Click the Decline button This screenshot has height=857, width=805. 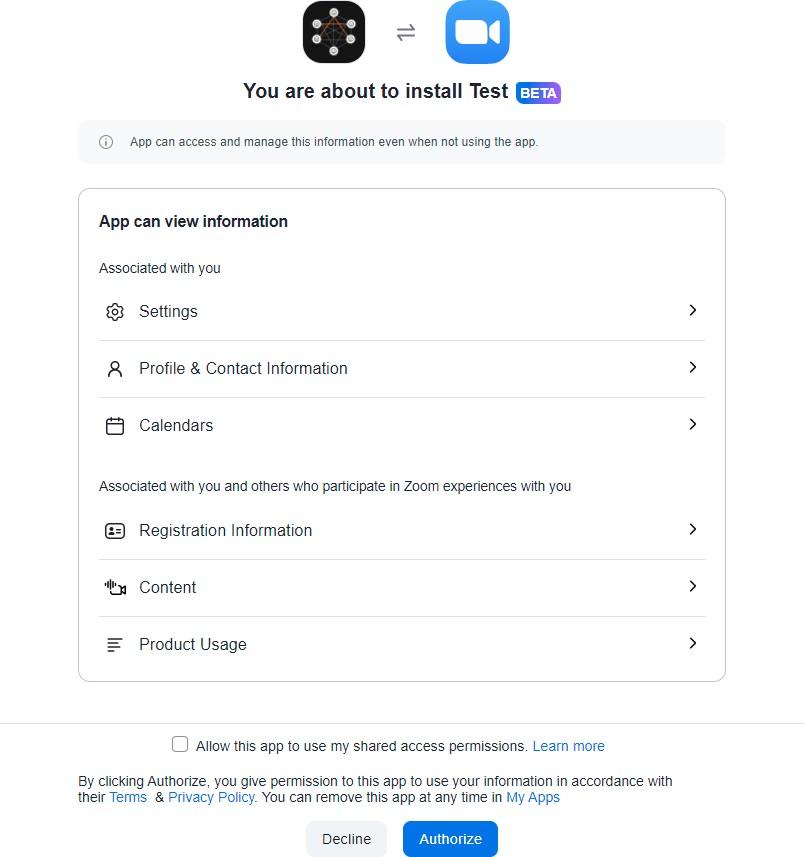(x=346, y=839)
